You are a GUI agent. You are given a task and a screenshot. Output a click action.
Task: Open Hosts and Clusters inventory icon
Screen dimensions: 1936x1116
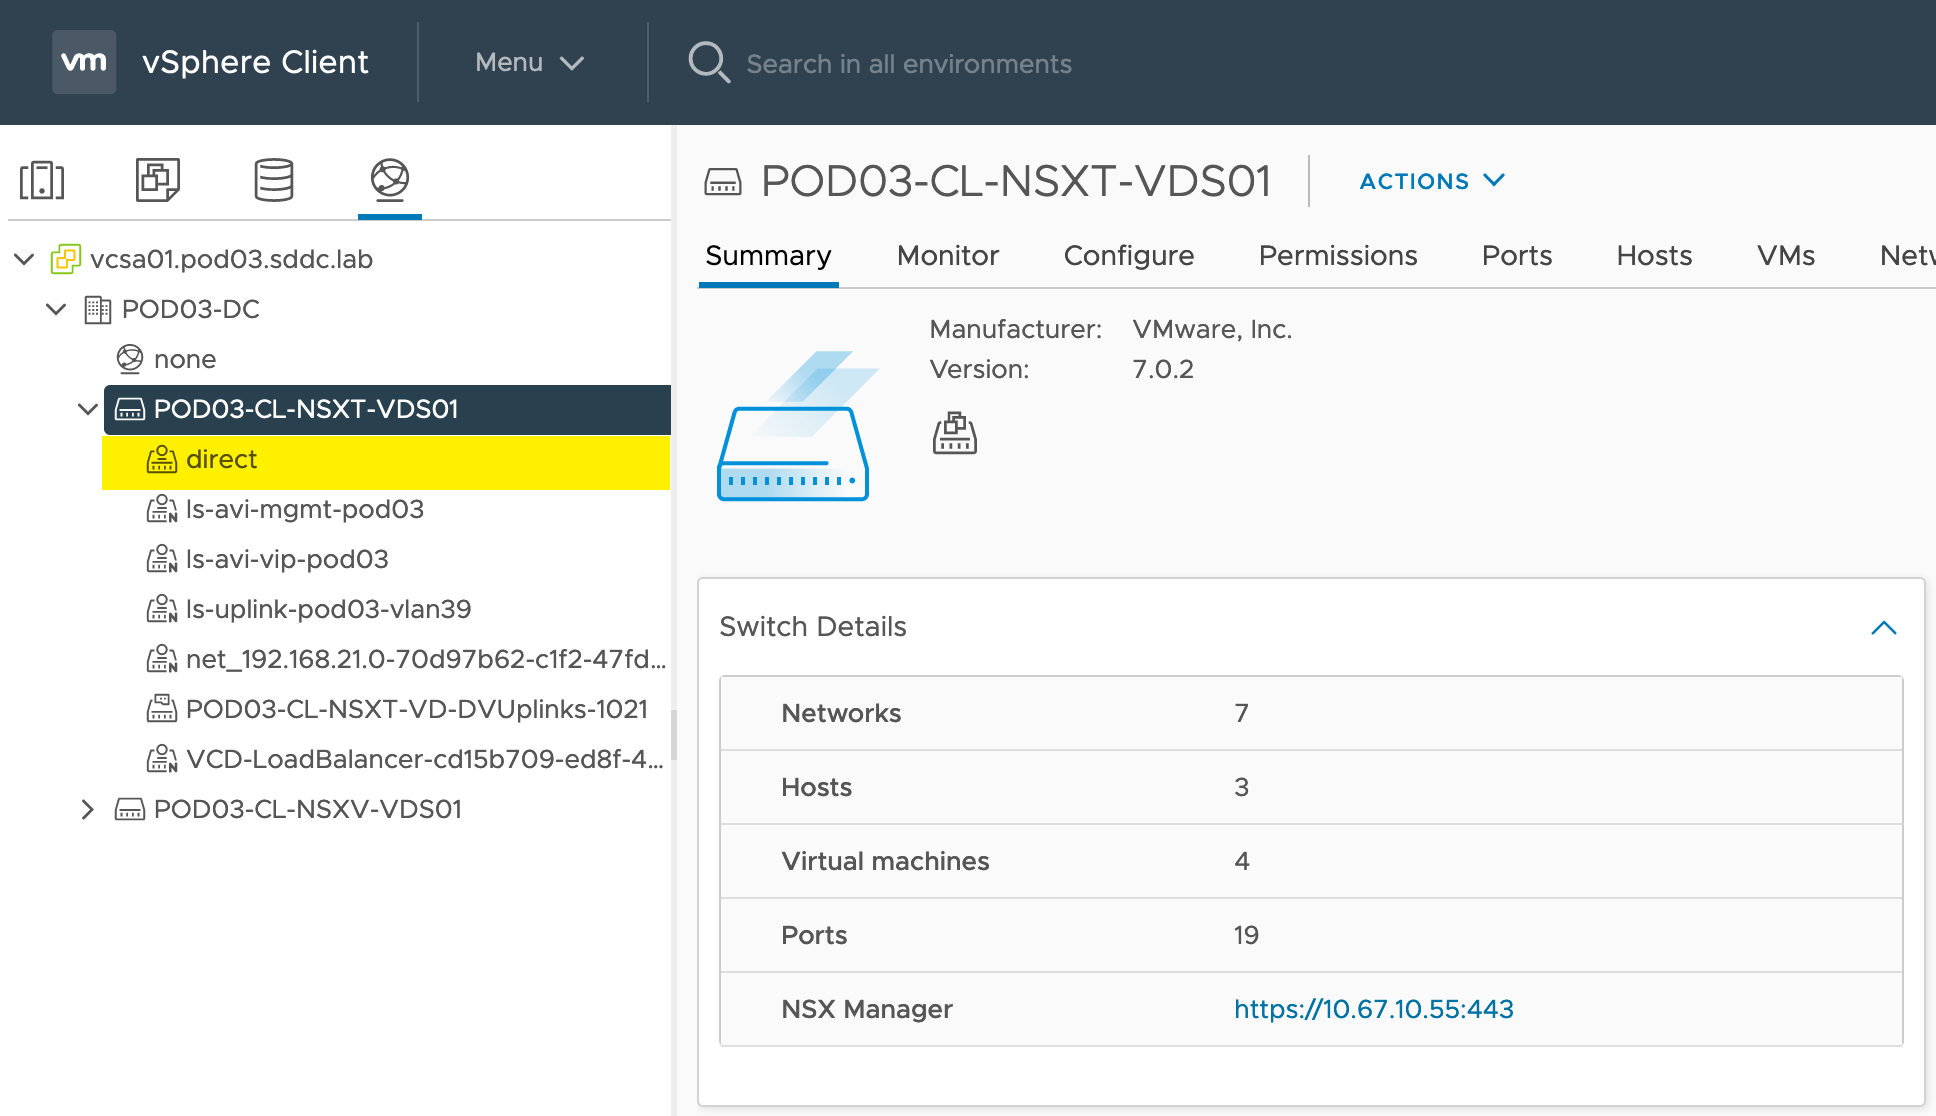point(42,180)
